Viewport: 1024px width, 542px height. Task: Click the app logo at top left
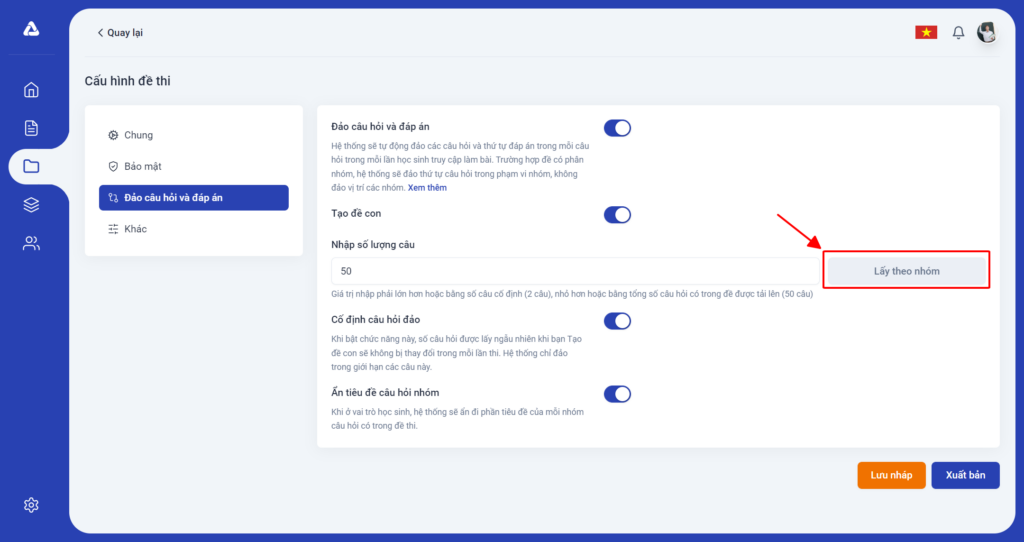tap(31, 29)
